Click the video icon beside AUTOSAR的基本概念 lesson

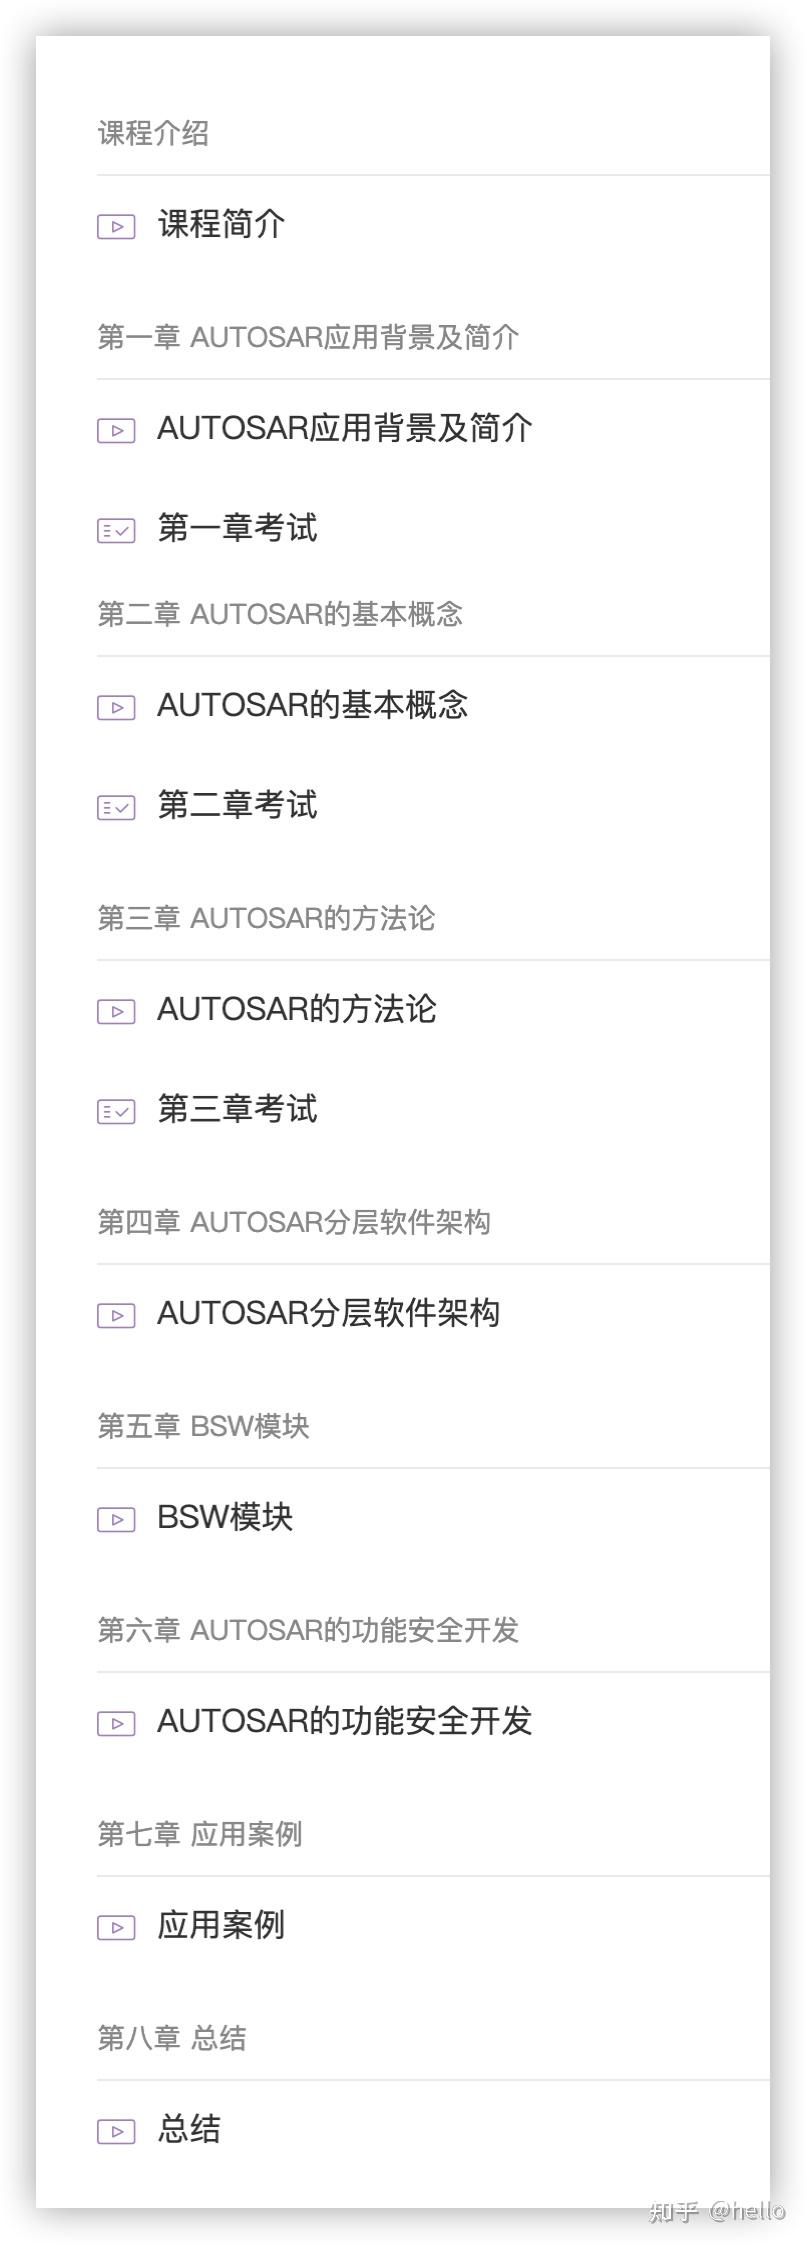116,708
